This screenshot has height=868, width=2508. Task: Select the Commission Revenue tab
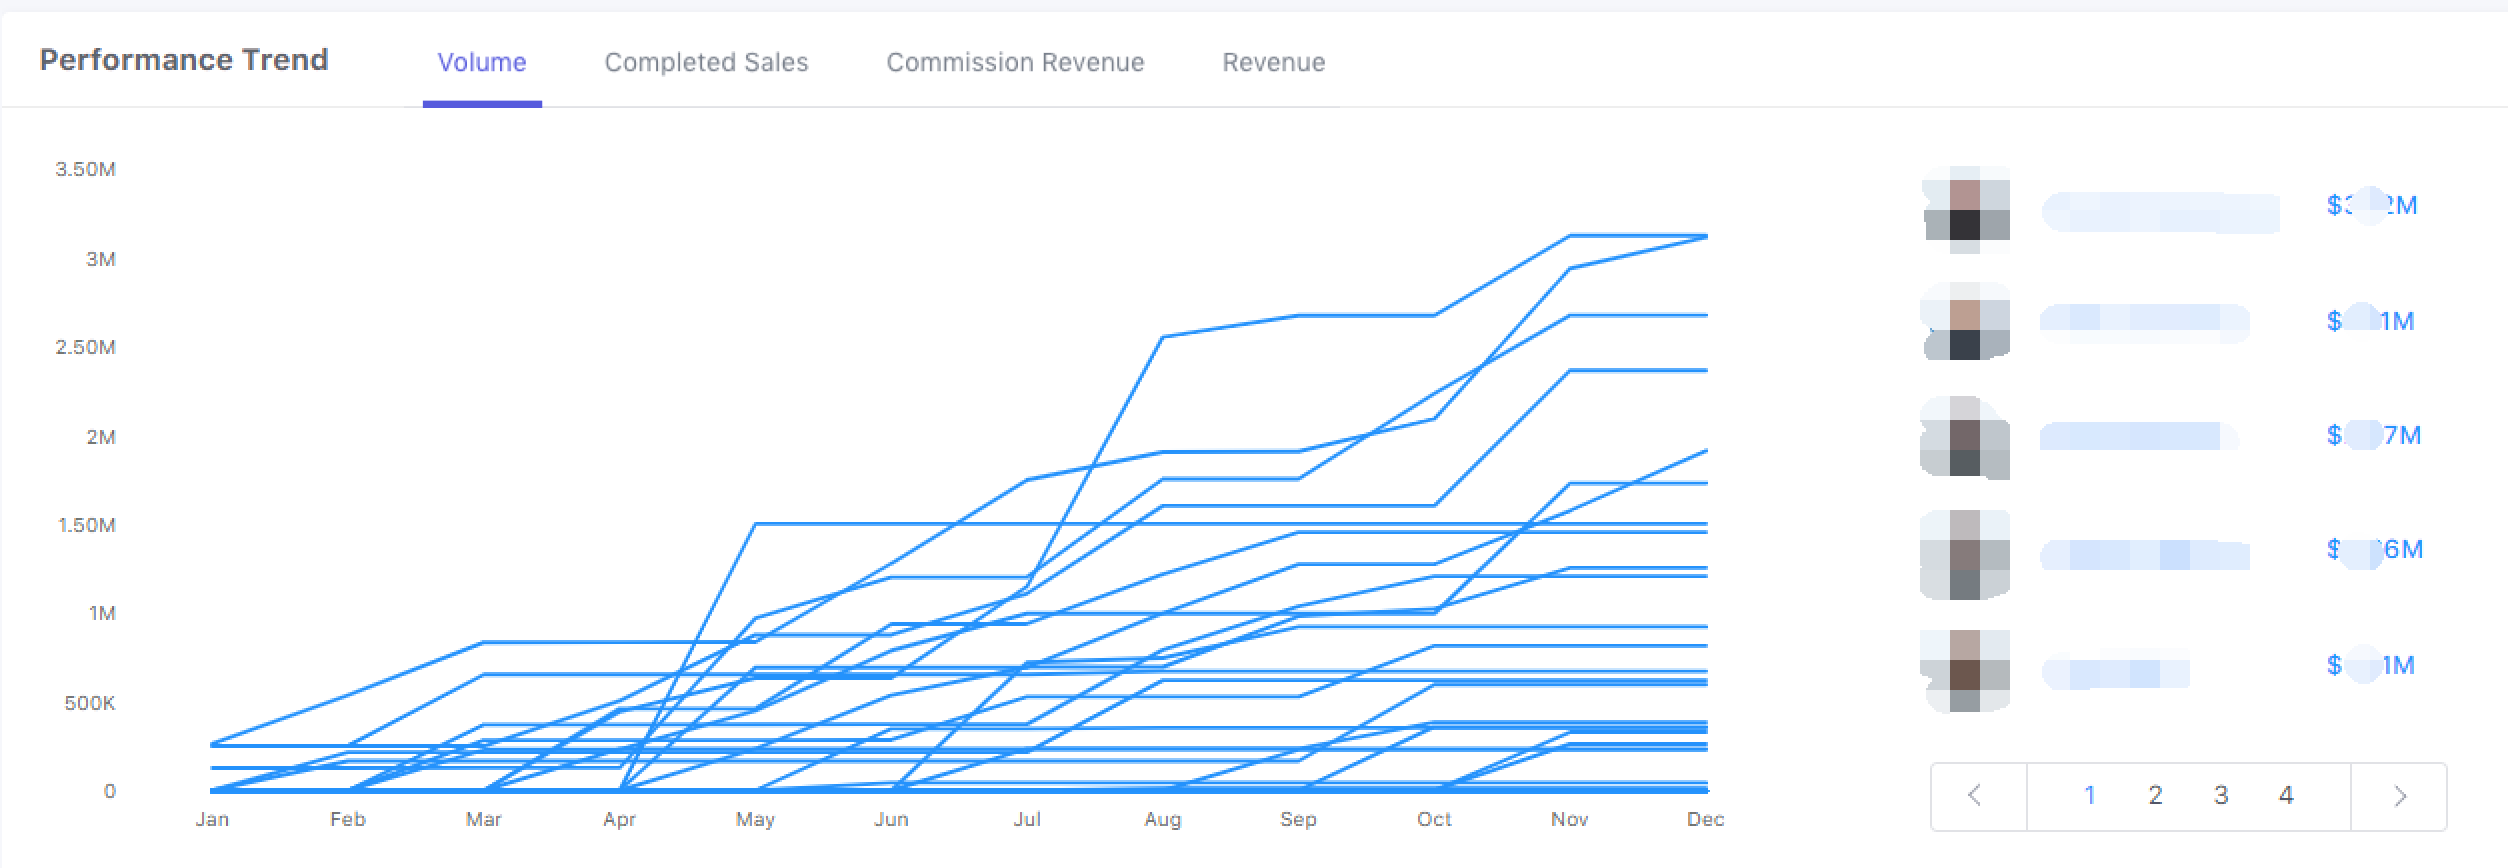click(x=1015, y=62)
